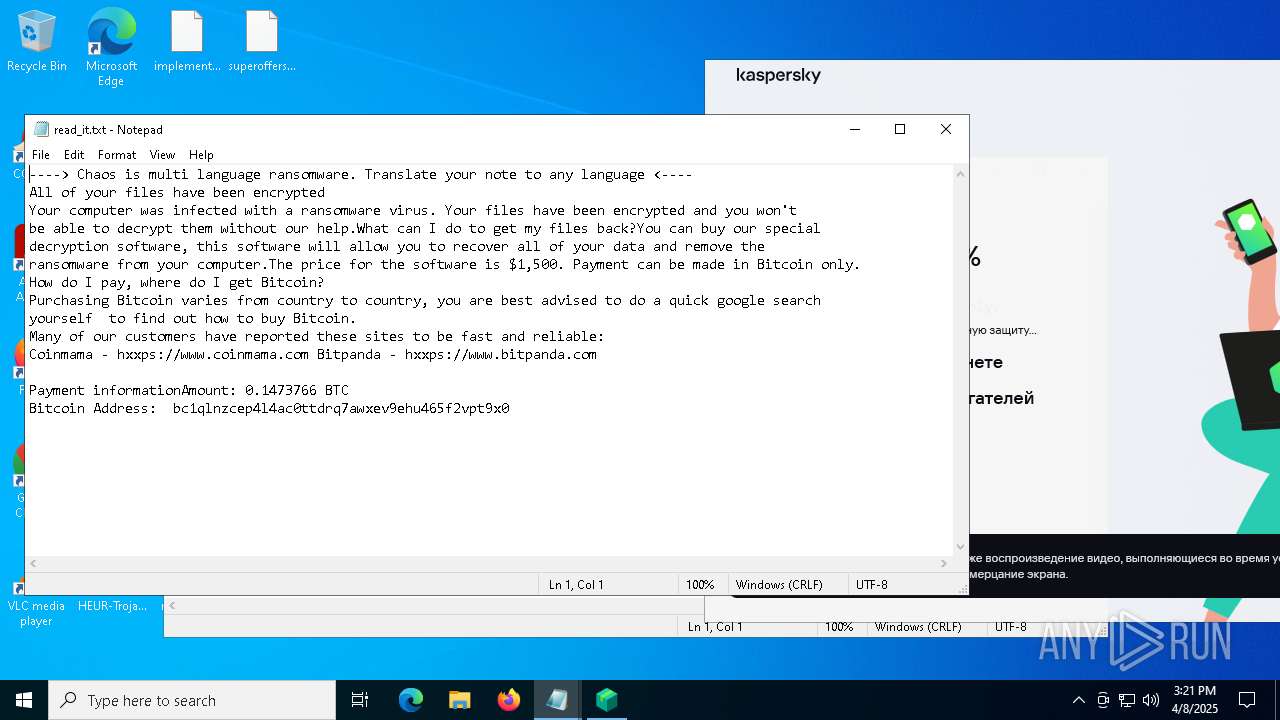This screenshot has height=720, width=1280.
Task: Switch to Notepad taskbar button
Action: pos(557,700)
